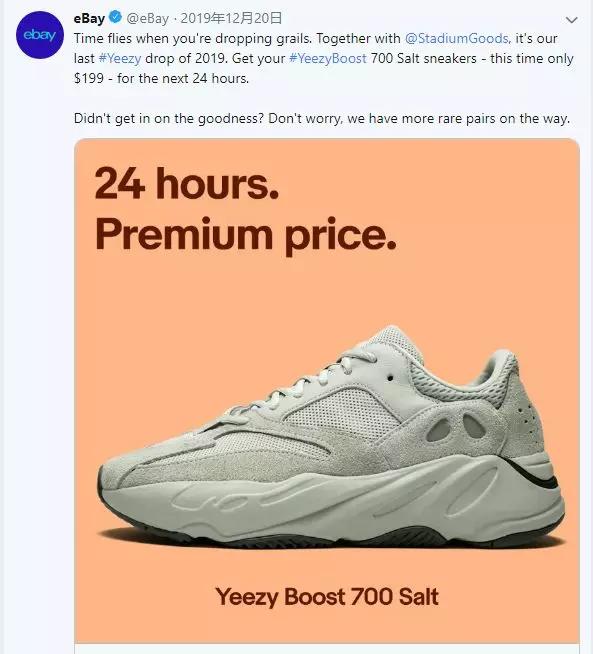Click the @eBay handle

[148, 18]
